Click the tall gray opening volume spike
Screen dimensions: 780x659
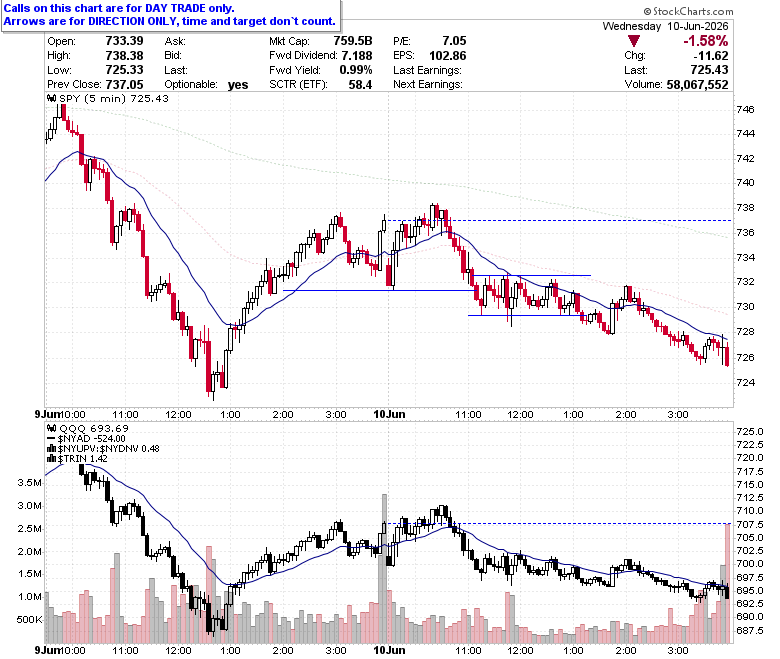[384, 568]
